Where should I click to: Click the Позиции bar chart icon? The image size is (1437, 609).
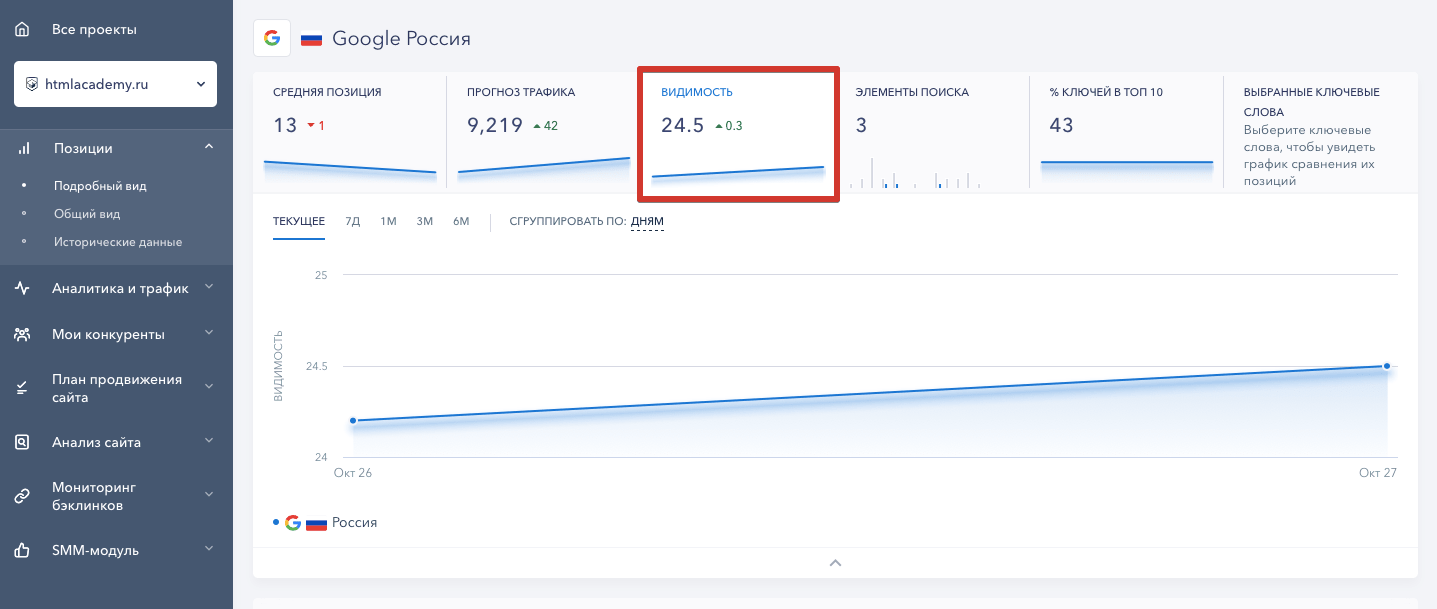(x=23, y=148)
